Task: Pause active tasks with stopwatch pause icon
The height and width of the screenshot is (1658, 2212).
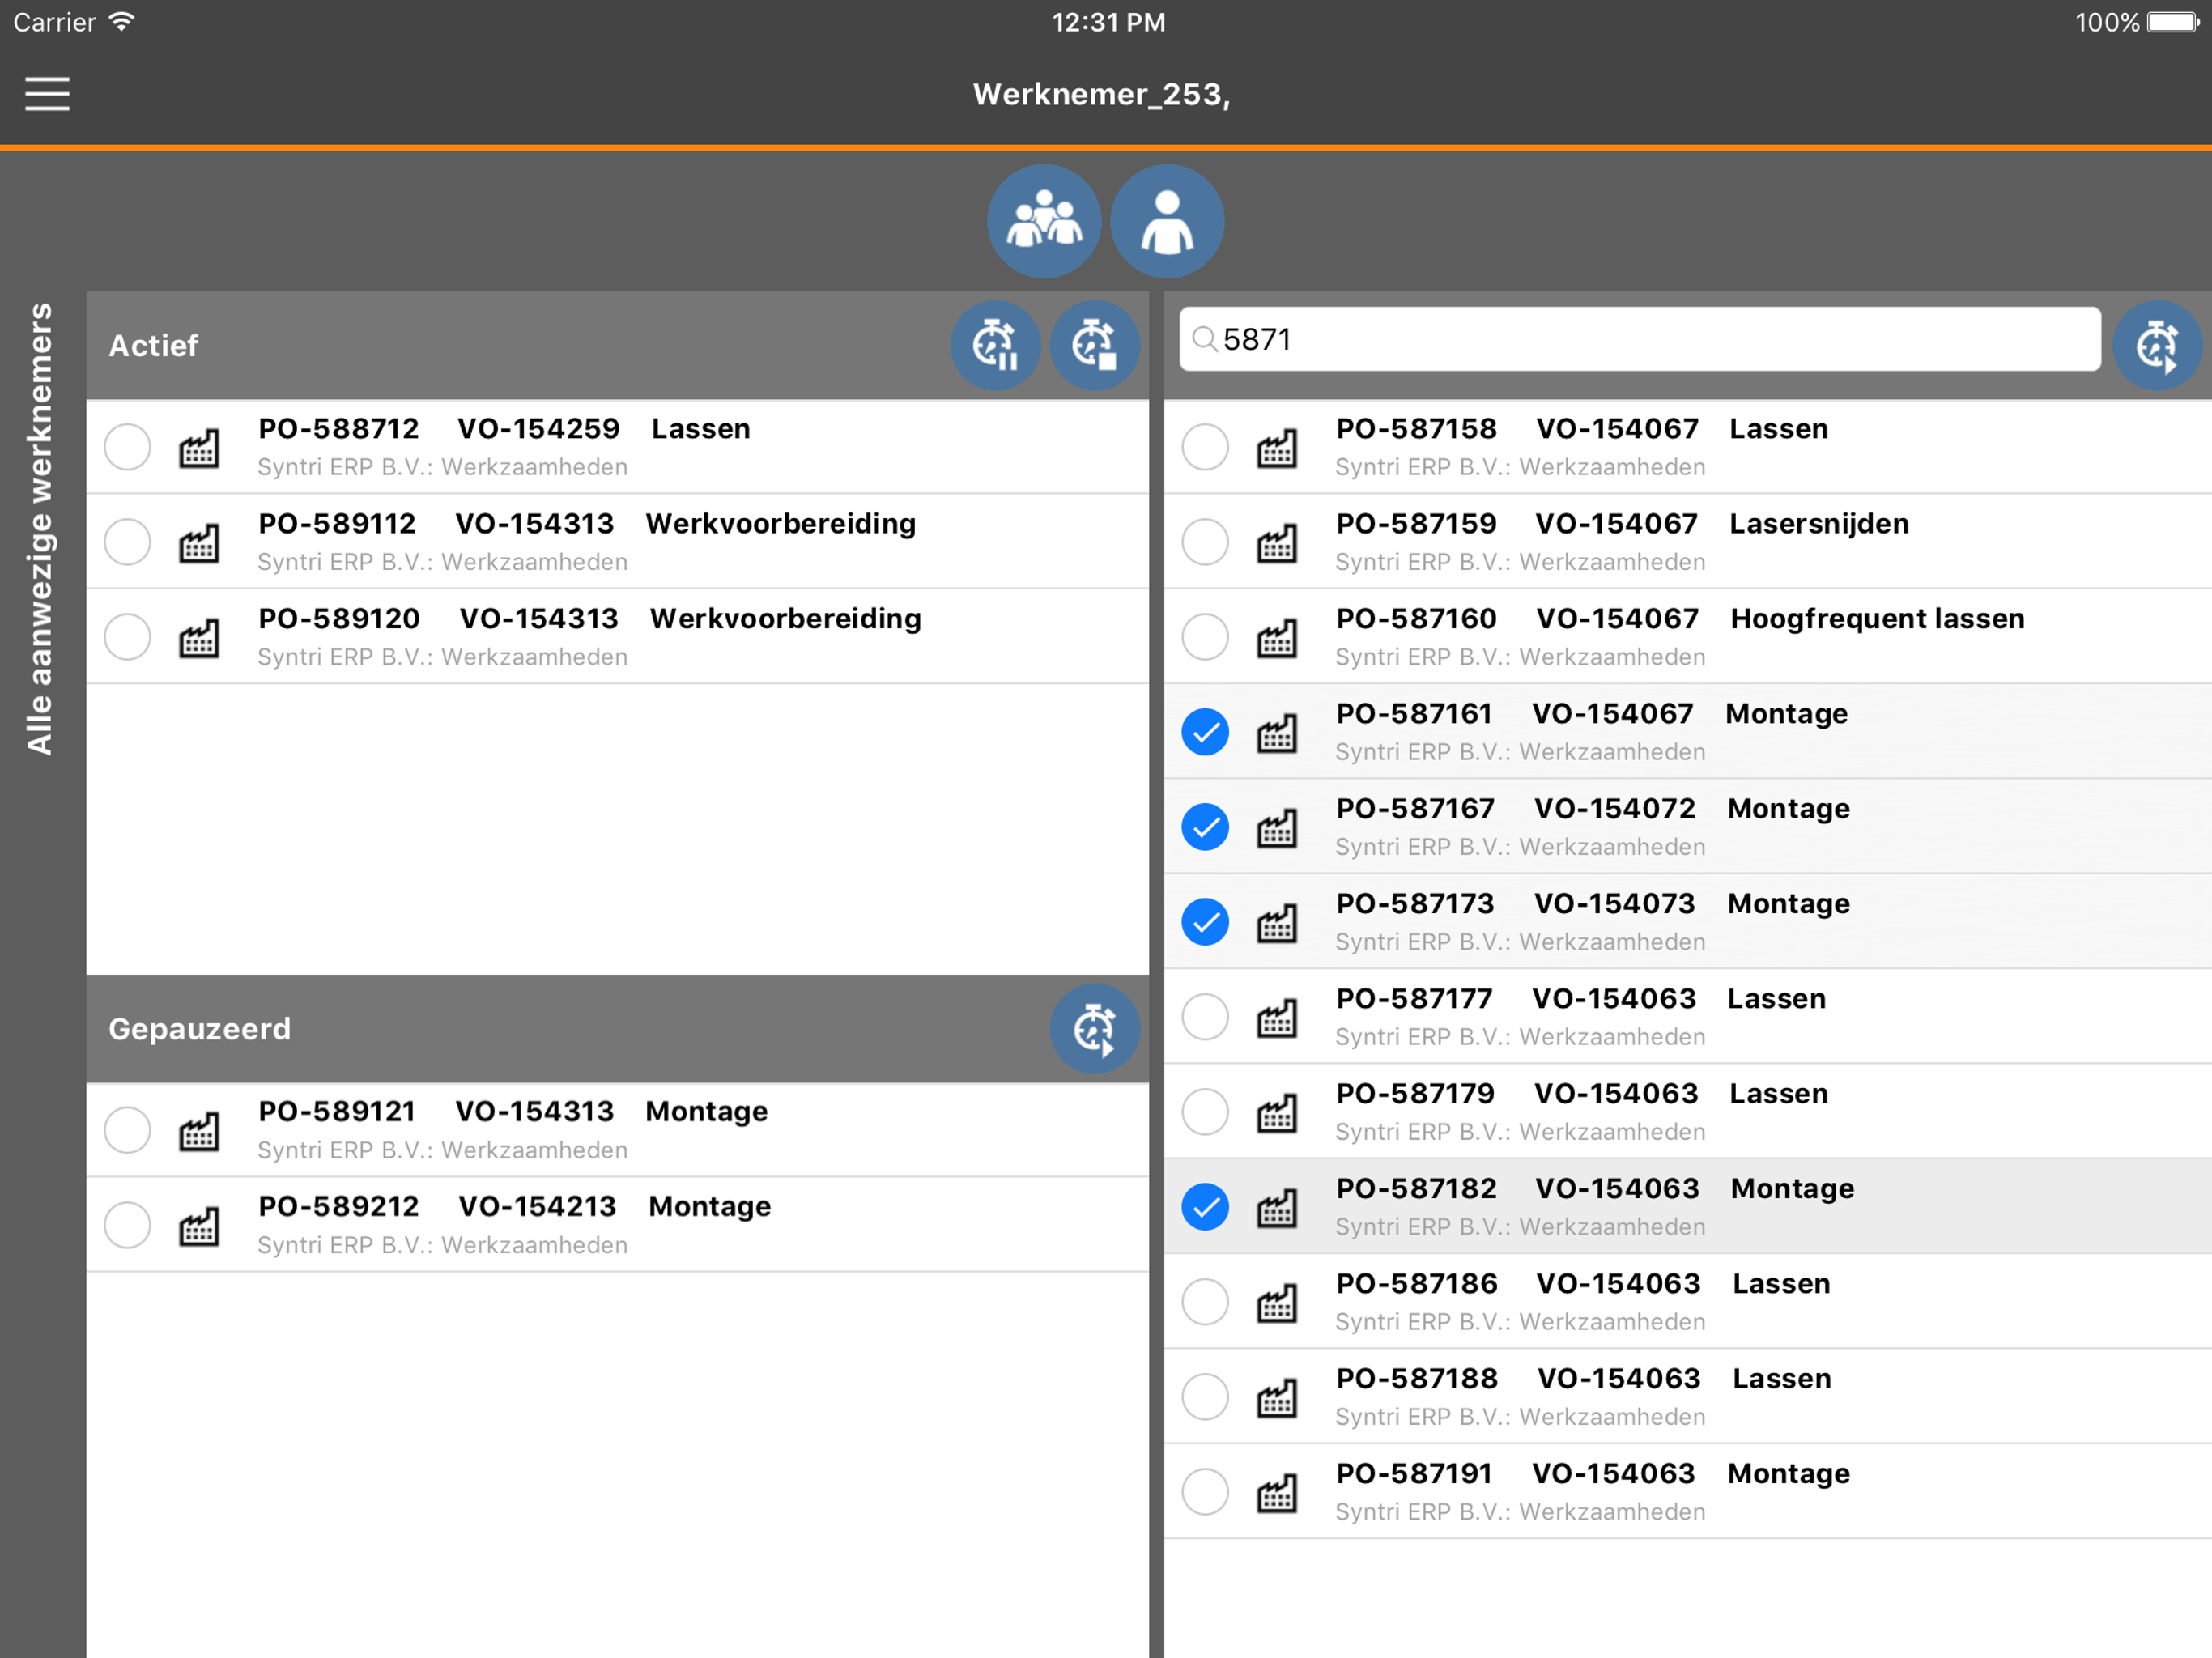Action: (x=995, y=346)
